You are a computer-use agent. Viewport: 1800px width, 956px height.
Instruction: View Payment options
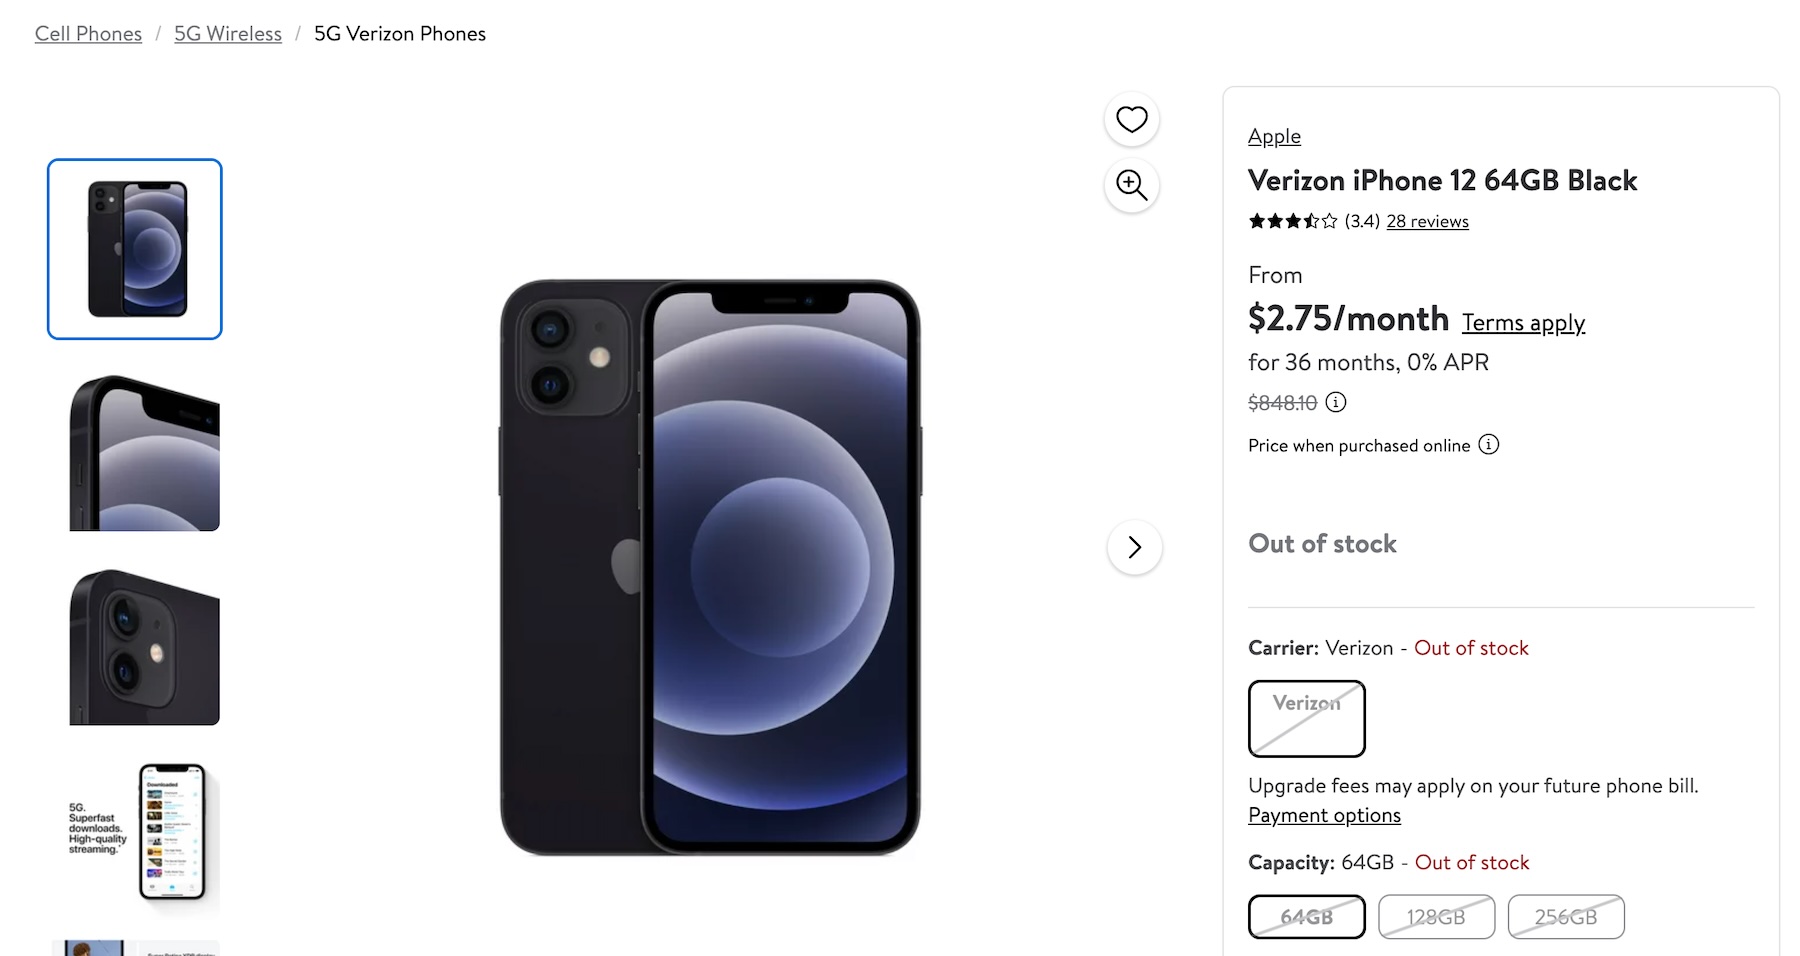1324,815
